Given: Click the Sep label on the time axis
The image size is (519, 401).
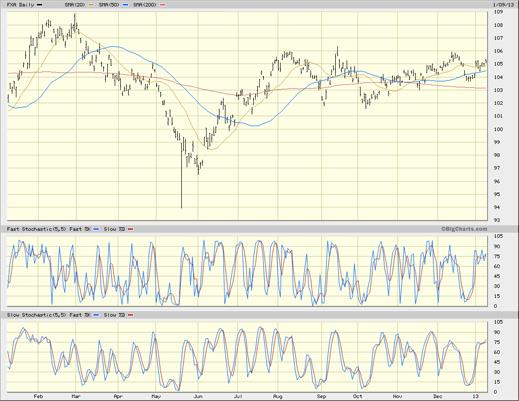Looking at the screenshot, I should (x=321, y=396).
